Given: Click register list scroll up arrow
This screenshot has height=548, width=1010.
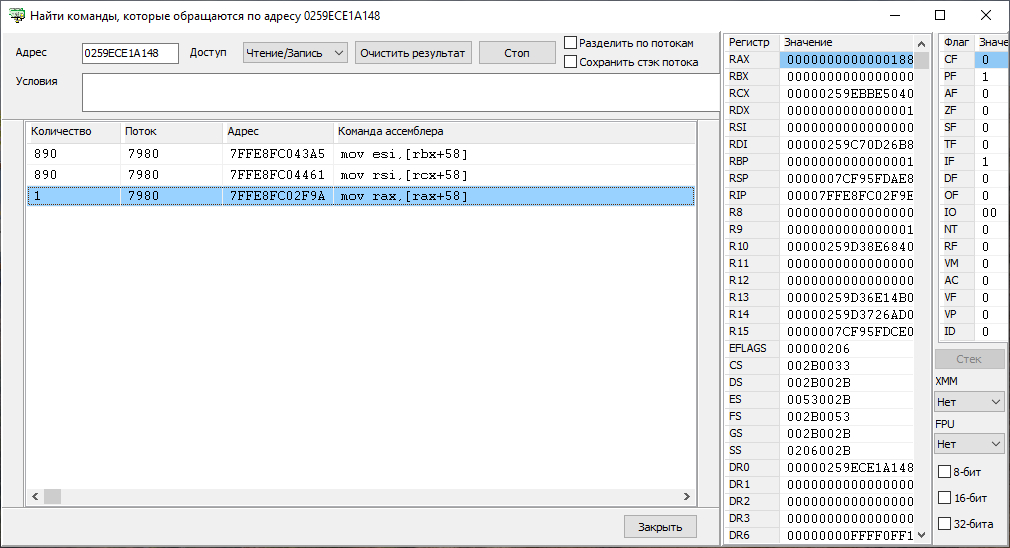Looking at the screenshot, I should (x=922, y=44).
